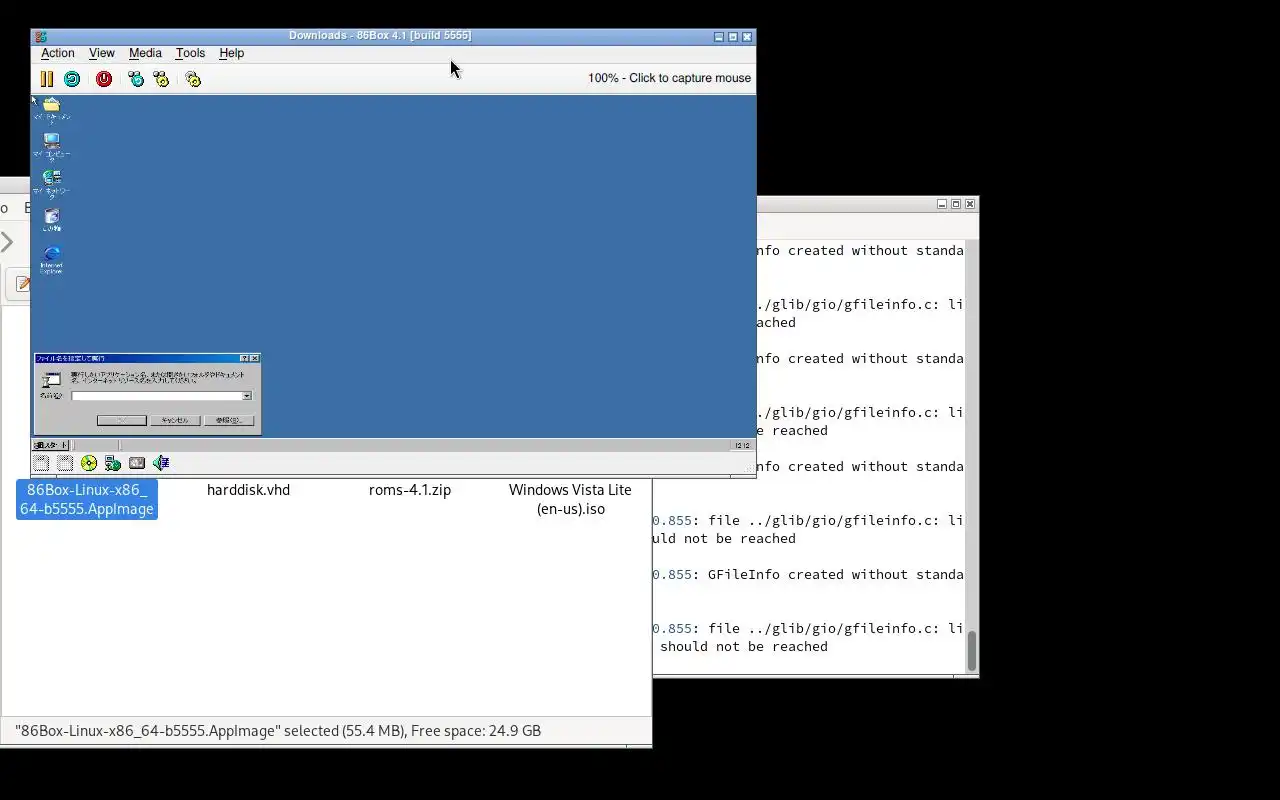Open the Media menu

coord(145,53)
